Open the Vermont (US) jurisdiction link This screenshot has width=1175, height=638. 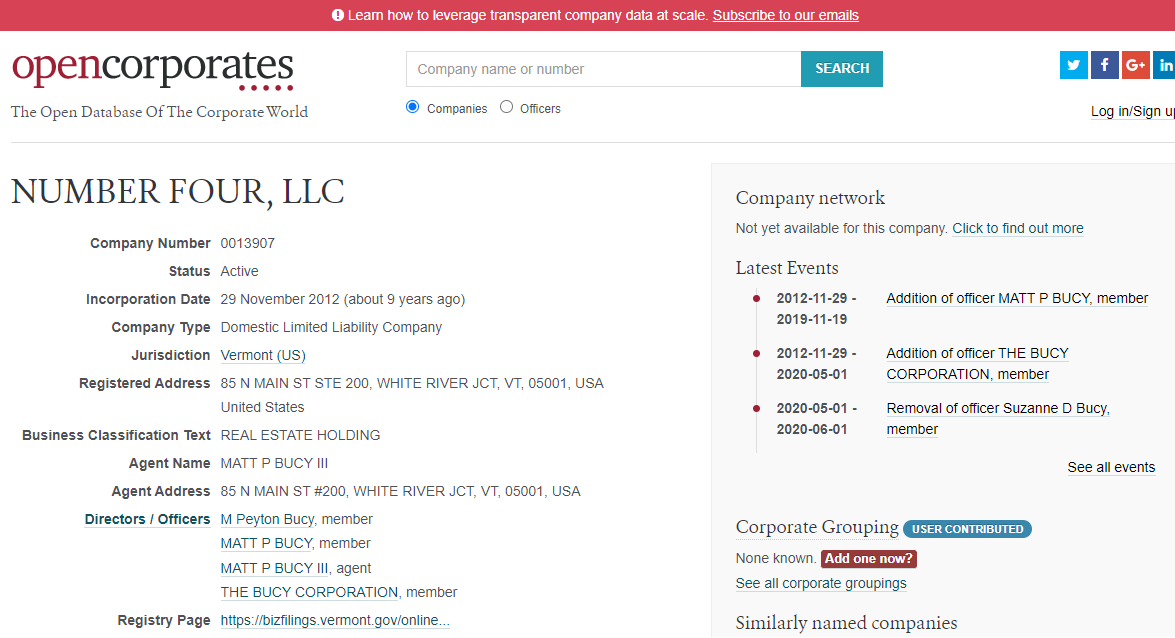click(263, 355)
